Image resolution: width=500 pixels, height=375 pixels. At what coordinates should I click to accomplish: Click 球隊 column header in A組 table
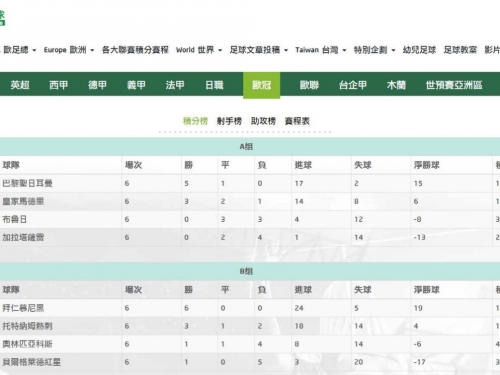pyautogui.click(x=11, y=165)
